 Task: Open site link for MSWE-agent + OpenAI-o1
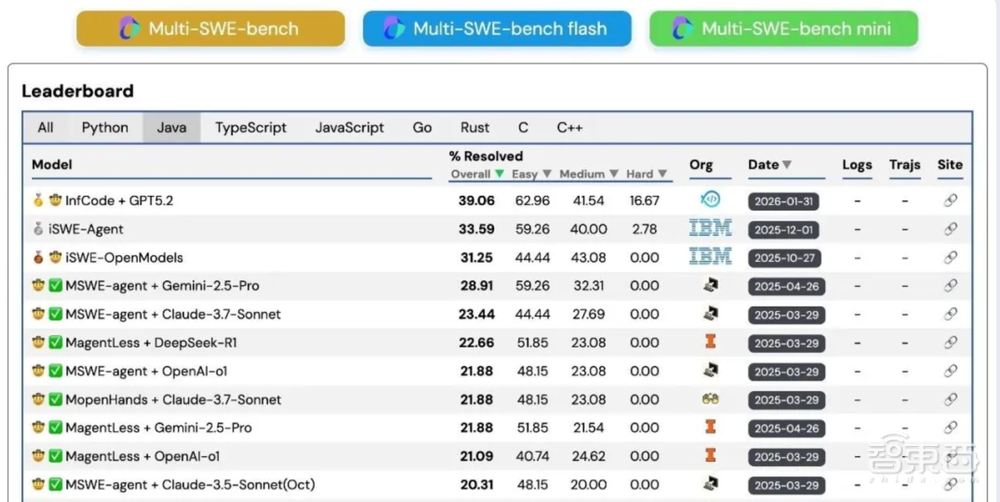tap(950, 371)
